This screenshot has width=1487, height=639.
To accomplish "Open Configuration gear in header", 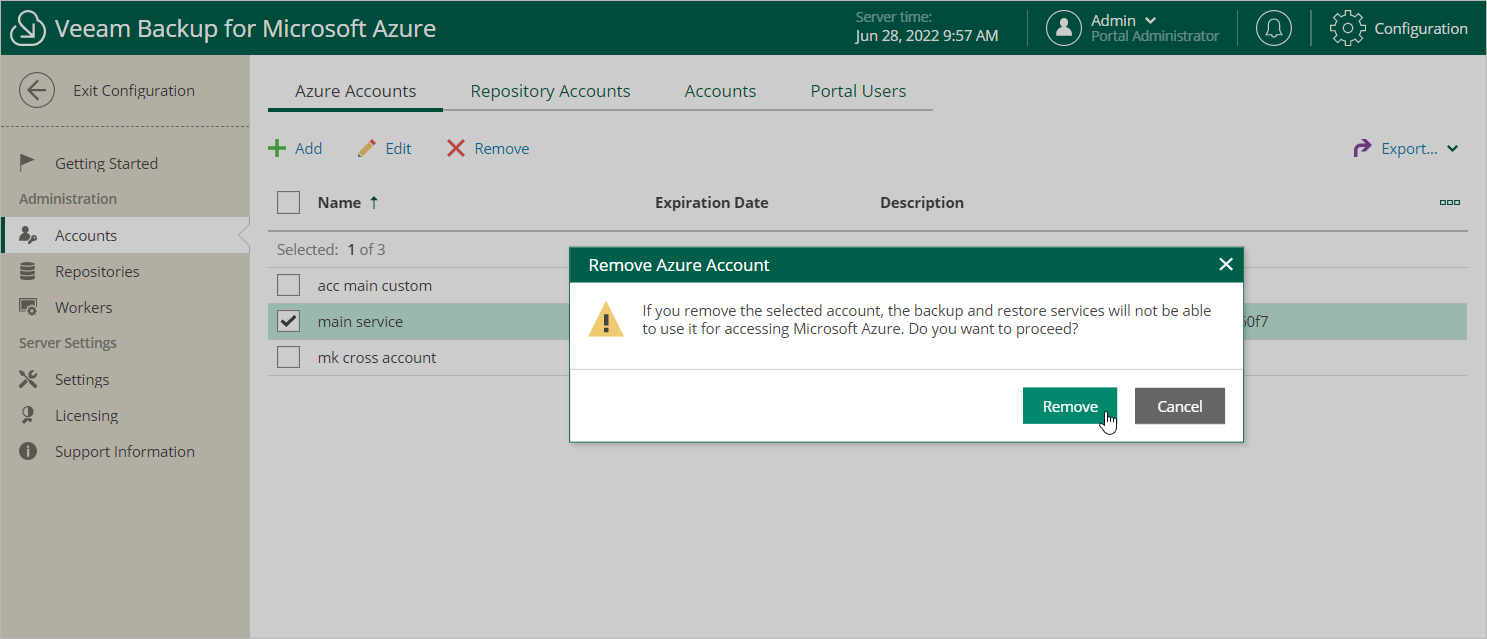I will (1347, 28).
